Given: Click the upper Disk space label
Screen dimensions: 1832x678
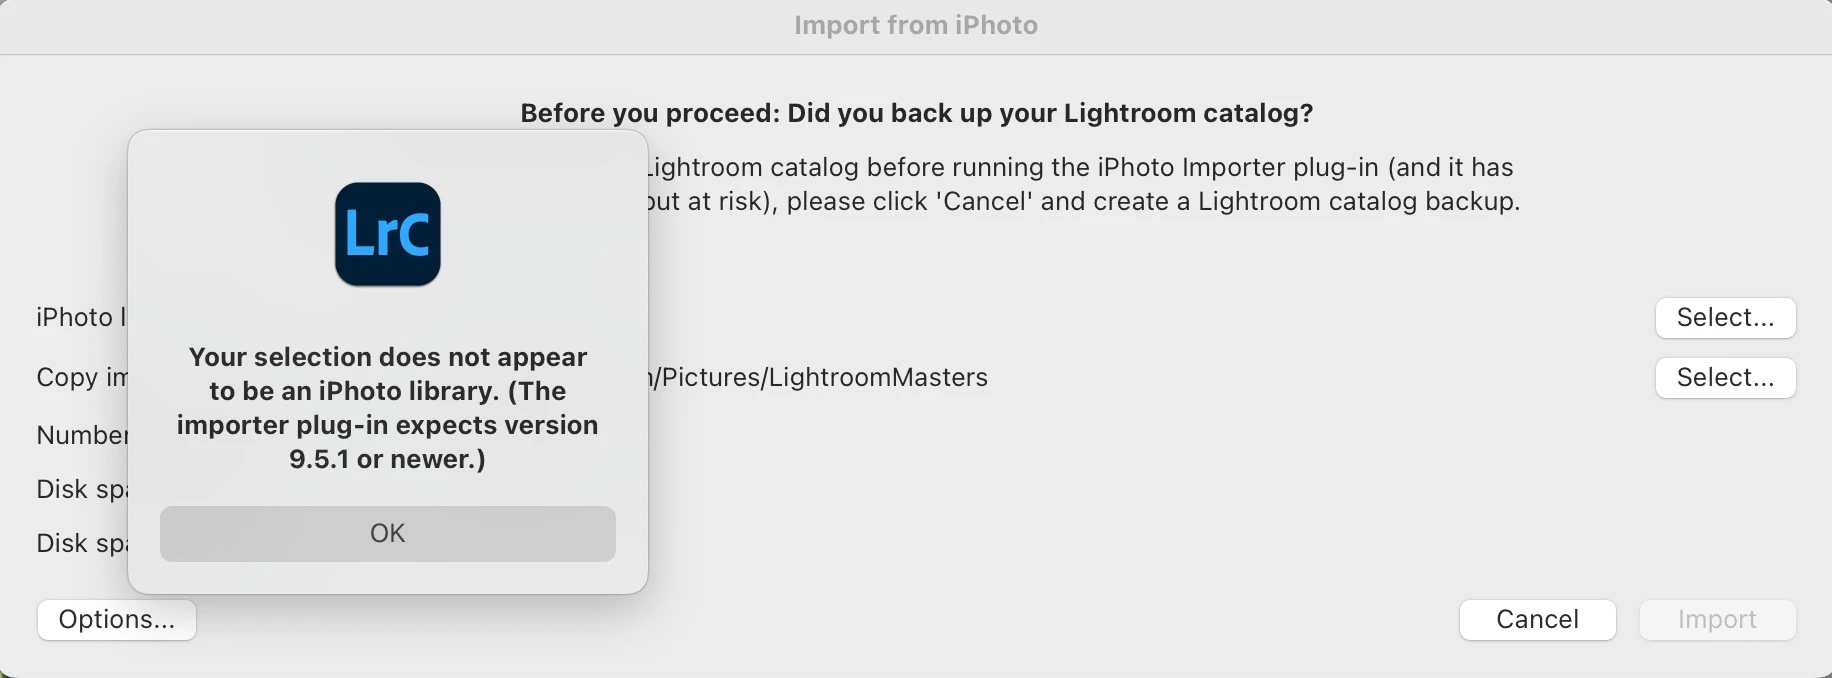Looking at the screenshot, I should coord(82,489).
